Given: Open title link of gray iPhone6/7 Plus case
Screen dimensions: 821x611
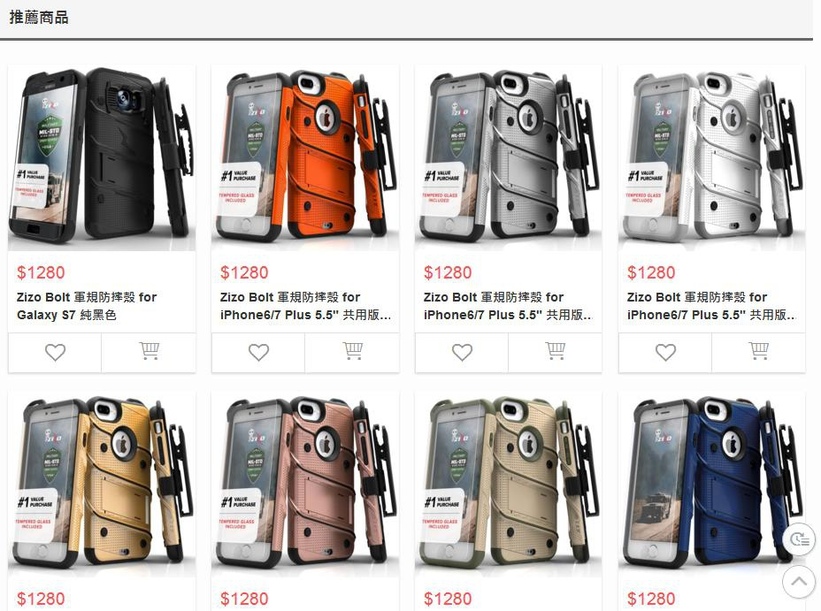Looking at the screenshot, I should 508,306.
